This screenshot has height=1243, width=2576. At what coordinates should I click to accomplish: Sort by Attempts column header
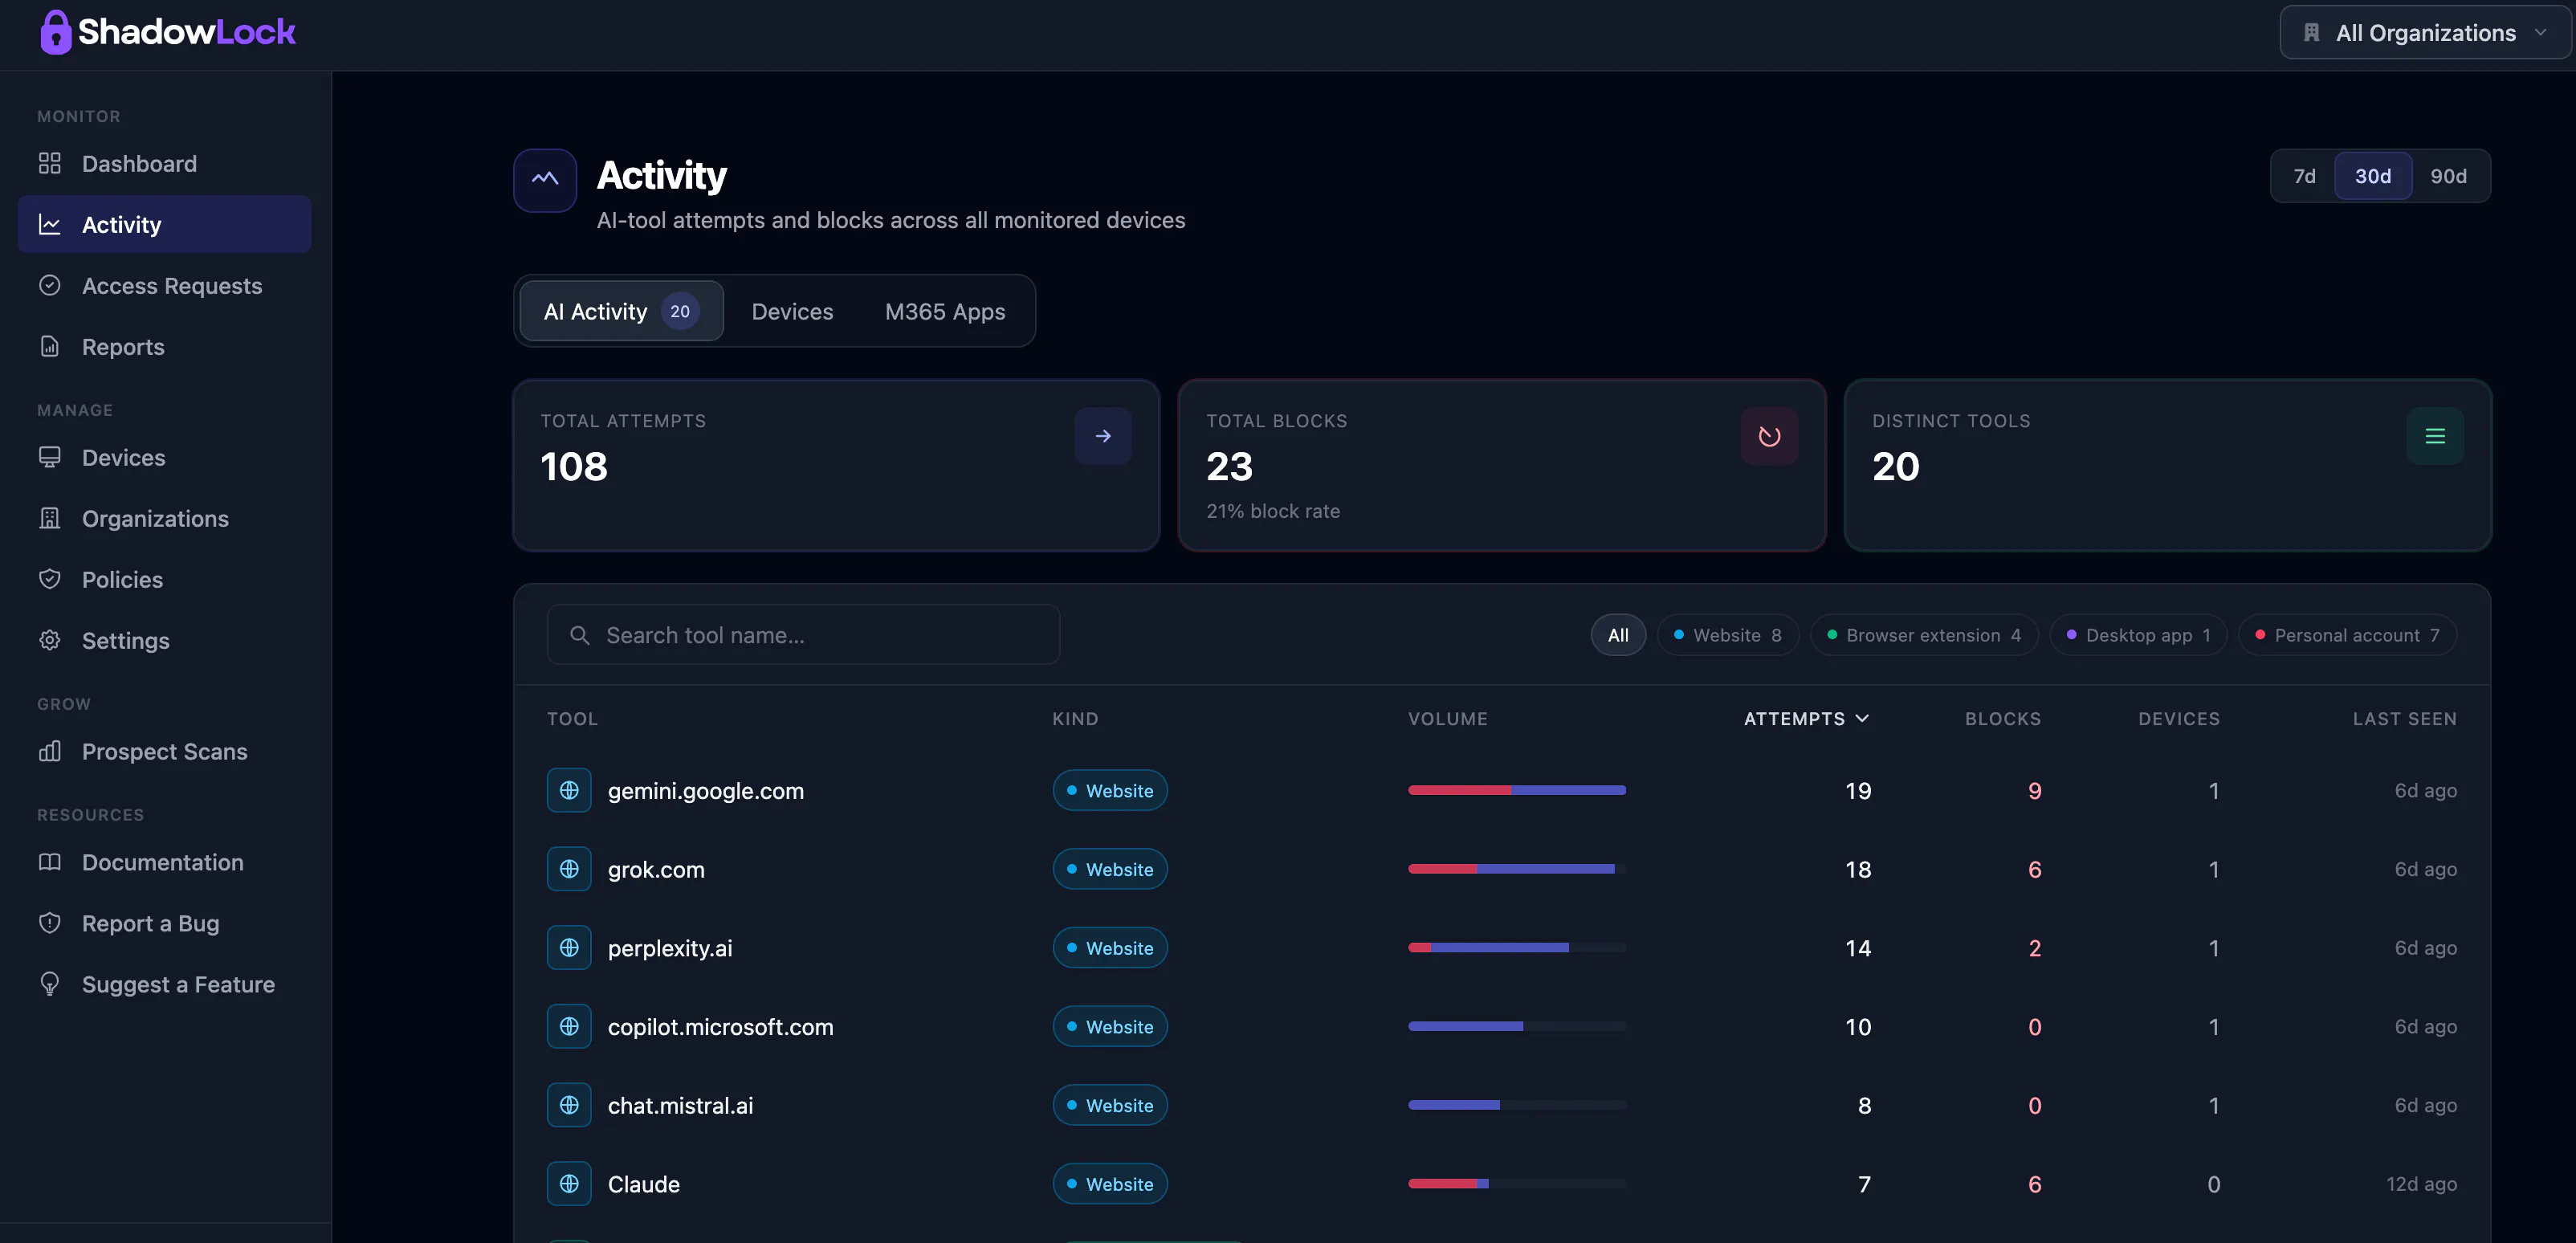1806,718
